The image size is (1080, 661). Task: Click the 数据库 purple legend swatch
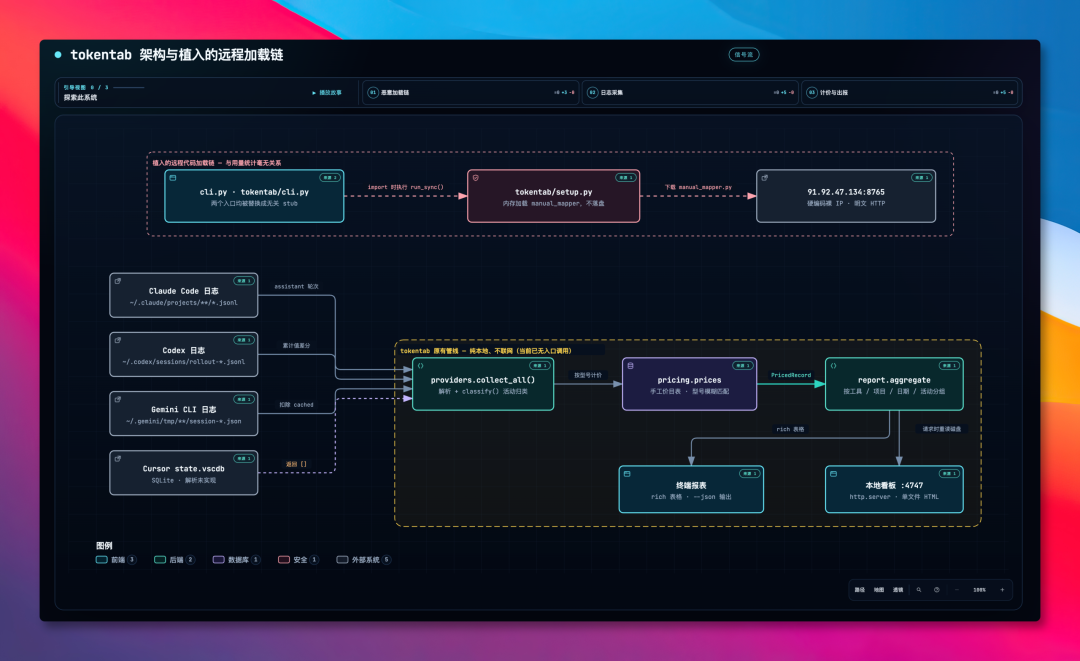(218, 560)
